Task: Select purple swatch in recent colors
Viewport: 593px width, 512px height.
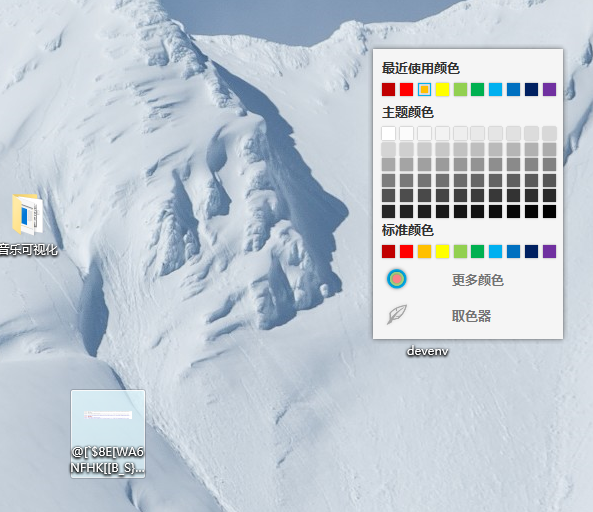Action: pos(550,90)
